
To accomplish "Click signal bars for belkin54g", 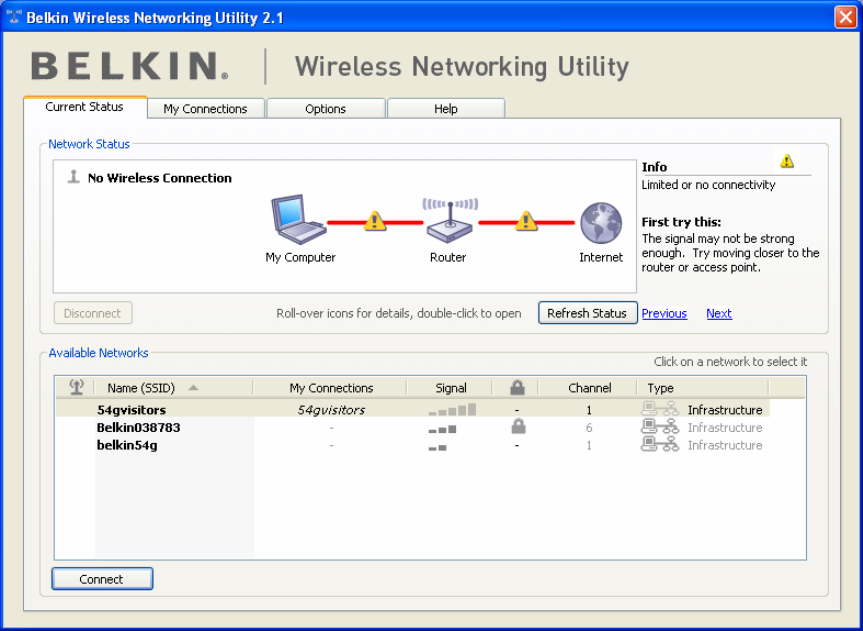I will coord(438,448).
